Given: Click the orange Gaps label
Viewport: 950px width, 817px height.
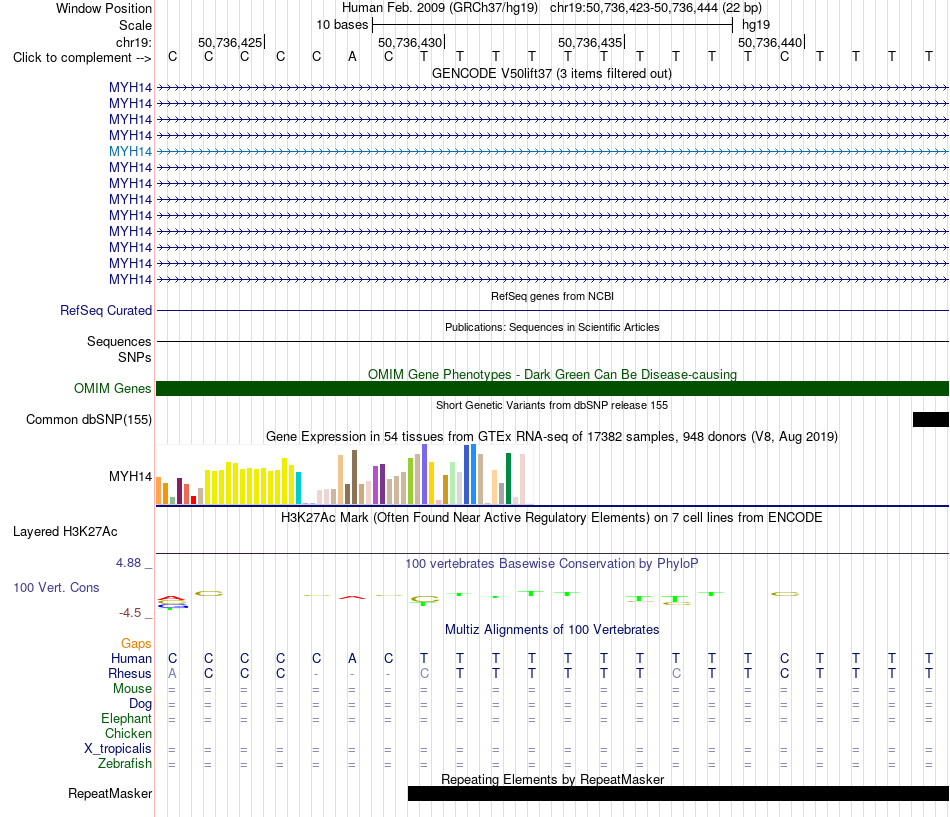Looking at the screenshot, I should (136, 643).
